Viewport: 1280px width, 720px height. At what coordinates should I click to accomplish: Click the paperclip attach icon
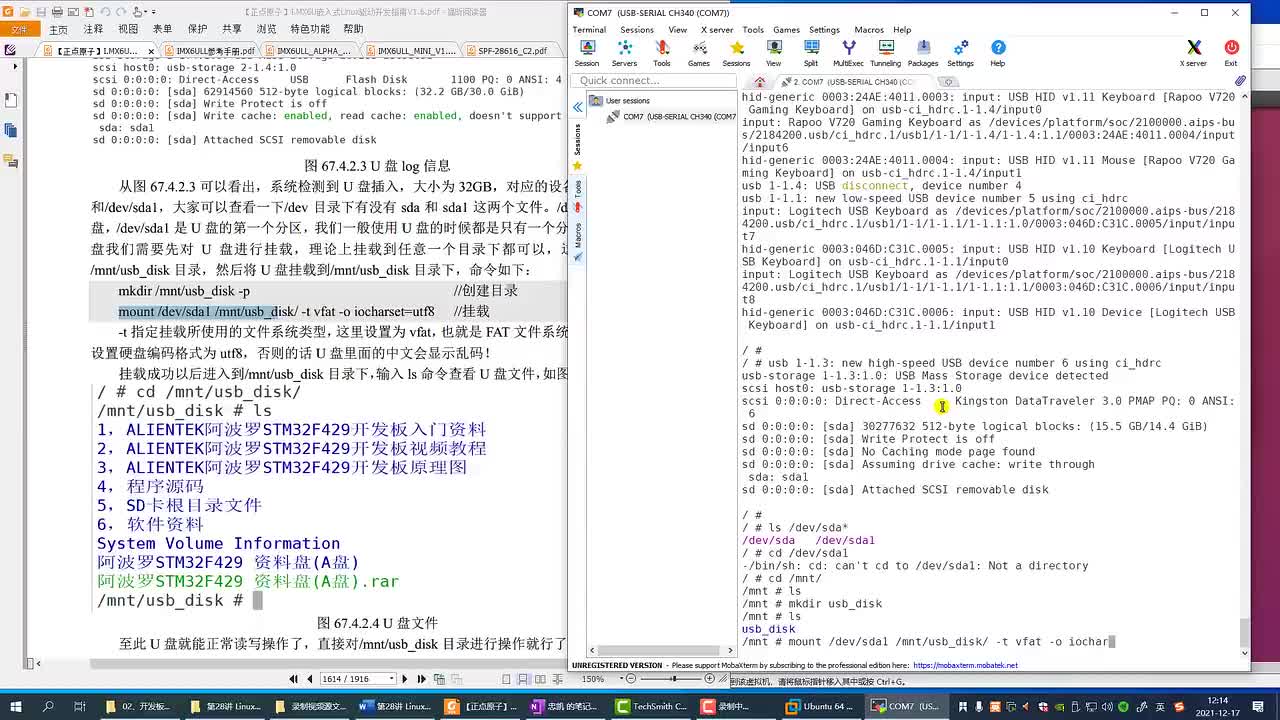tap(1240, 81)
